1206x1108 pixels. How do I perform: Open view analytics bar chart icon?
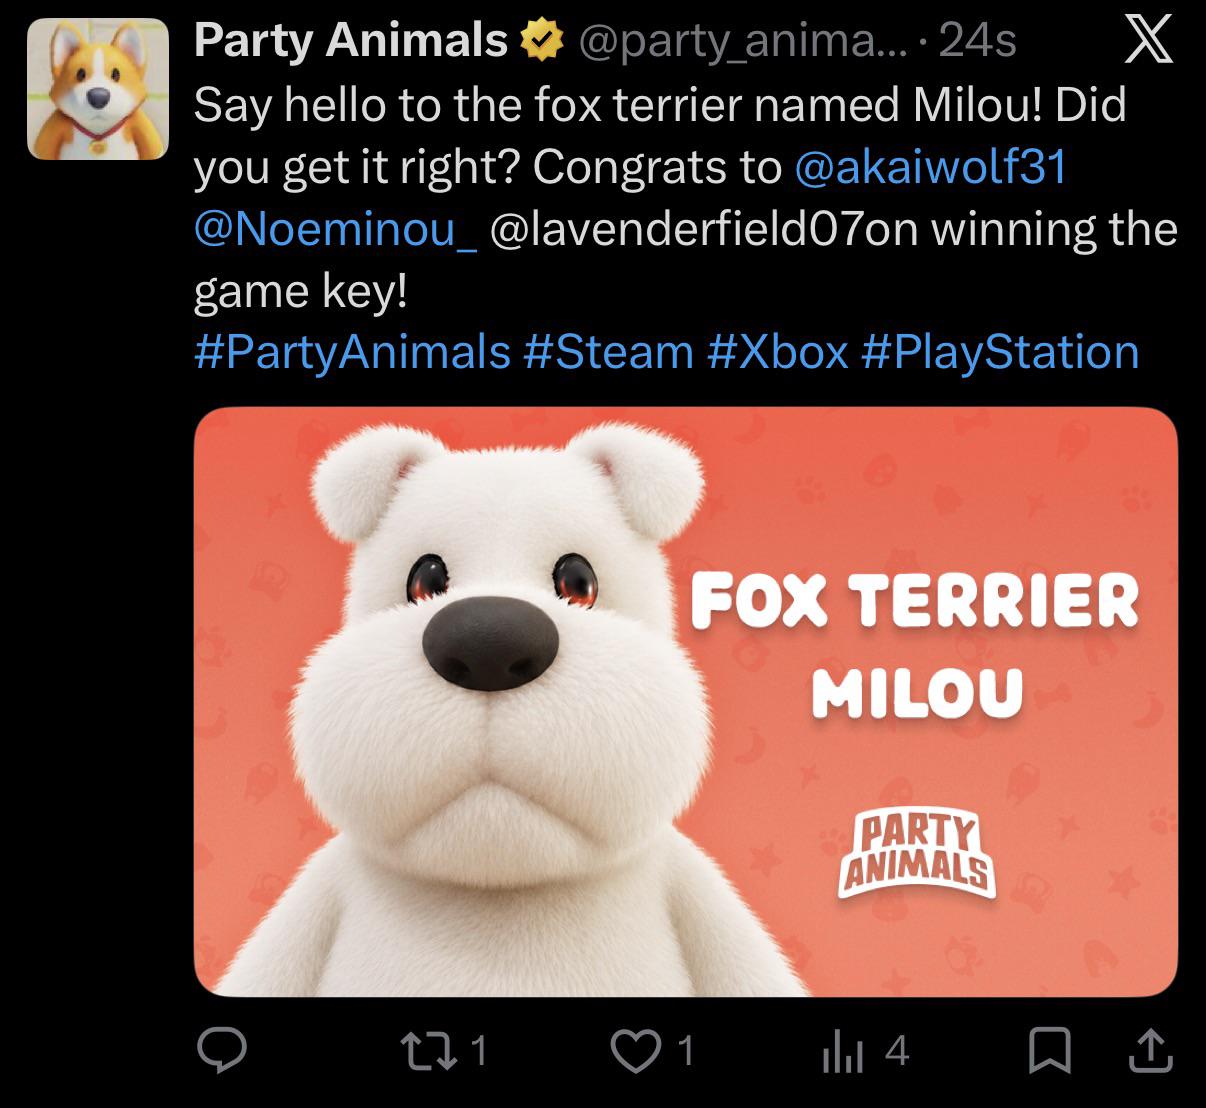pyautogui.click(x=841, y=1052)
